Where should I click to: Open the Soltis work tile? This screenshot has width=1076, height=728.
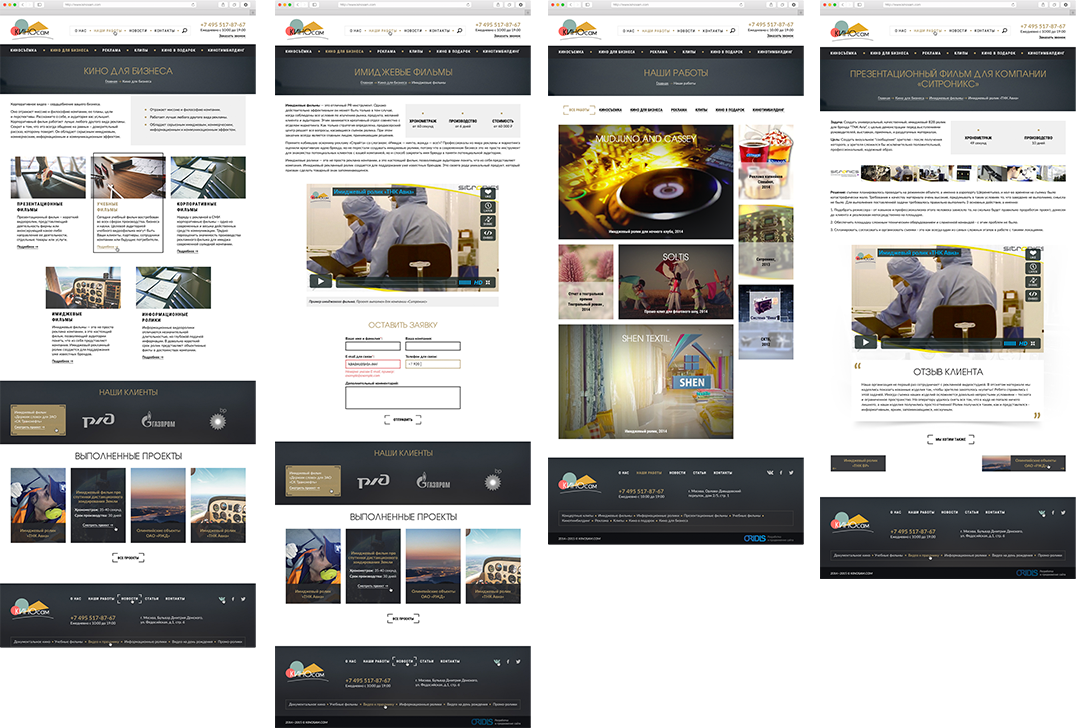(x=676, y=282)
